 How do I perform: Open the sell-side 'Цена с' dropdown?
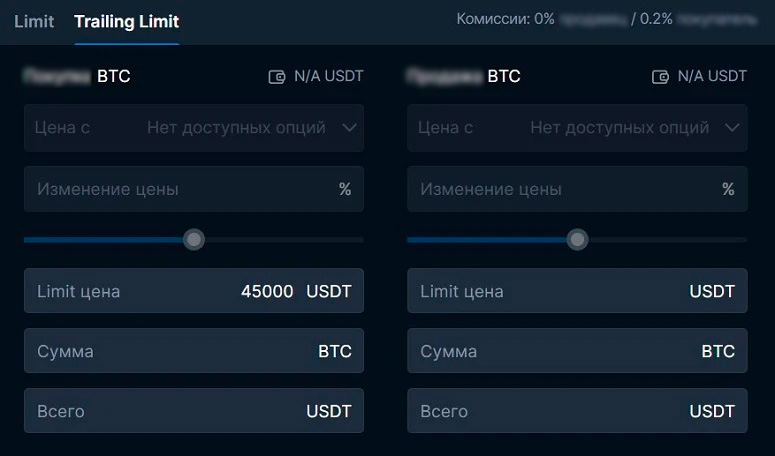click(x=576, y=128)
